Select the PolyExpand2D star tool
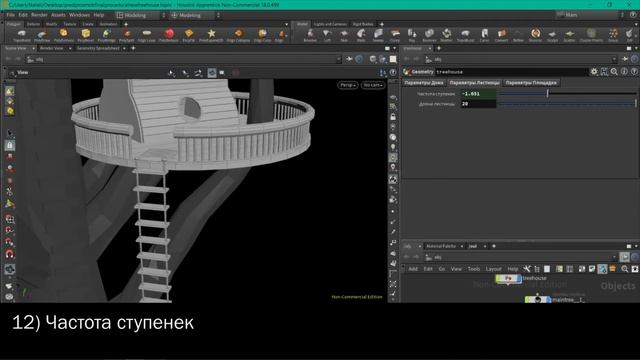 211,35
